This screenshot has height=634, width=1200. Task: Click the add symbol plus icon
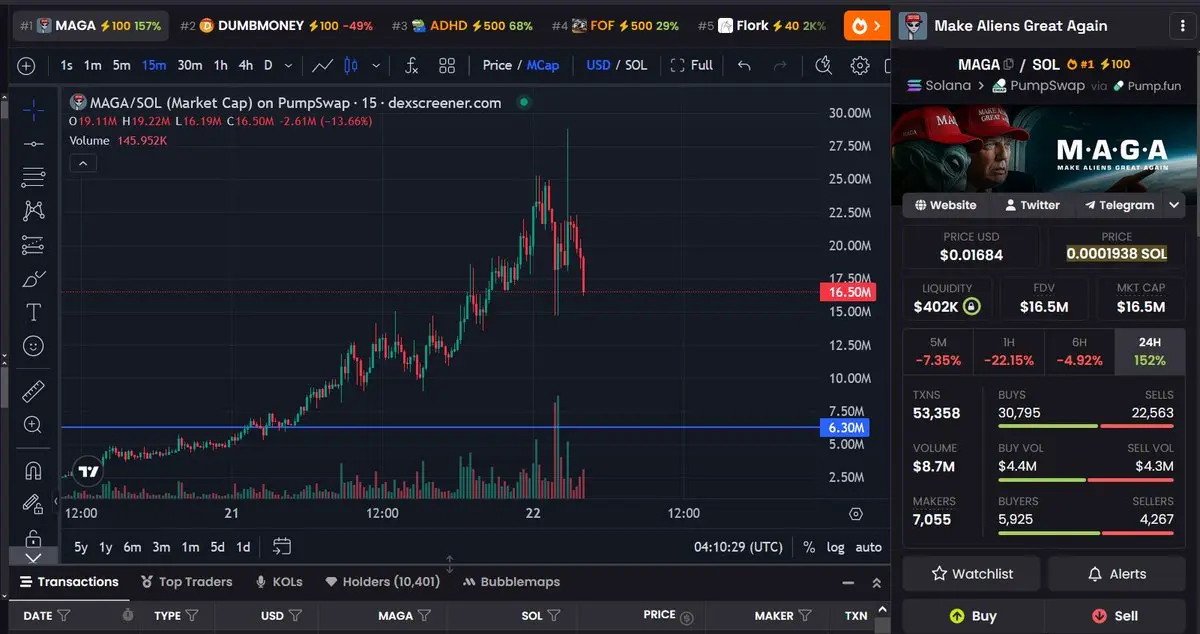point(26,66)
